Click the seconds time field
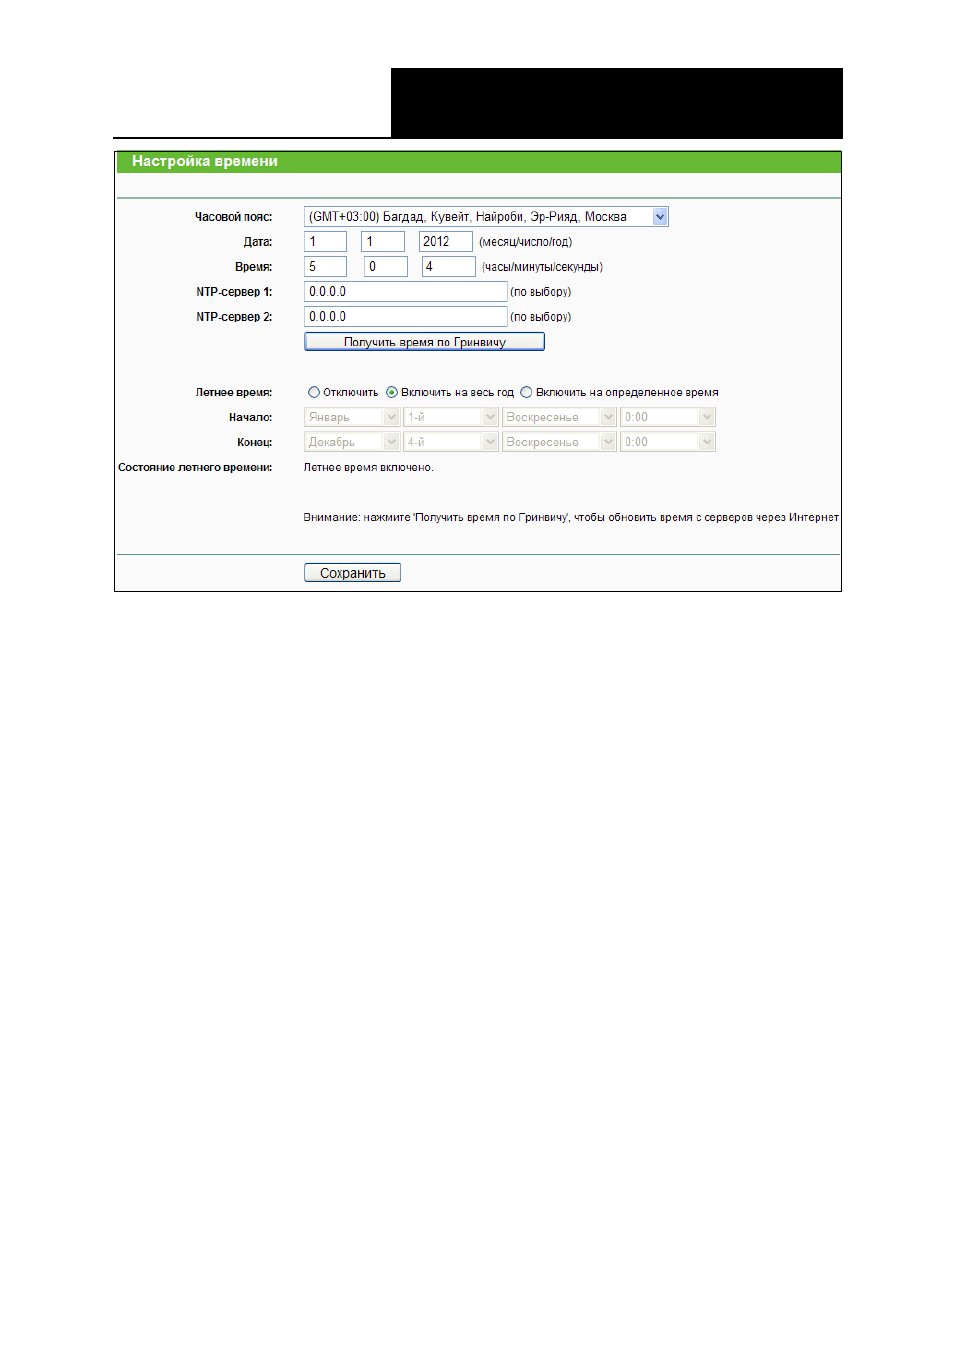Viewport: 955px width, 1350px height. click(x=448, y=267)
